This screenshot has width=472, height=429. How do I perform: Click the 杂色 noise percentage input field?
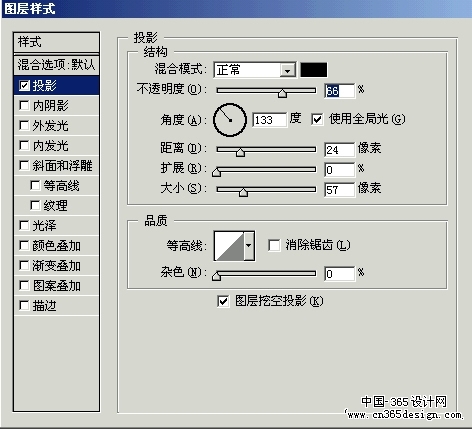339,274
